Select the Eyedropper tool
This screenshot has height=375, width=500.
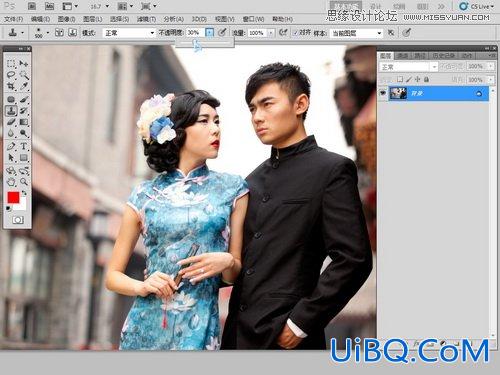coord(24,86)
